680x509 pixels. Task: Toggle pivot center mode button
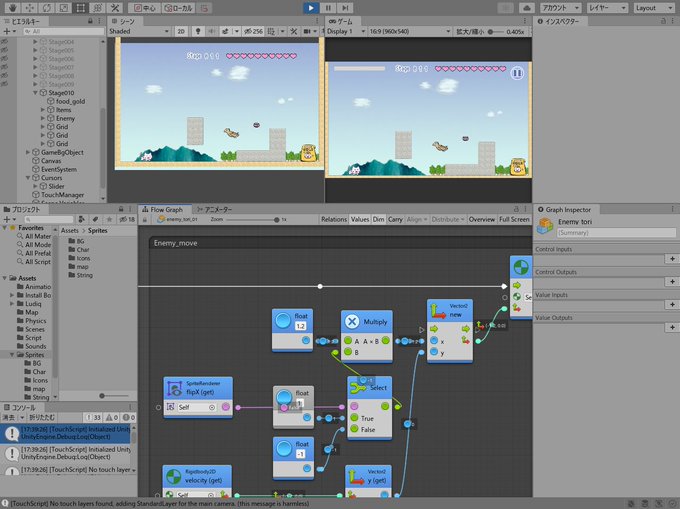145,8
